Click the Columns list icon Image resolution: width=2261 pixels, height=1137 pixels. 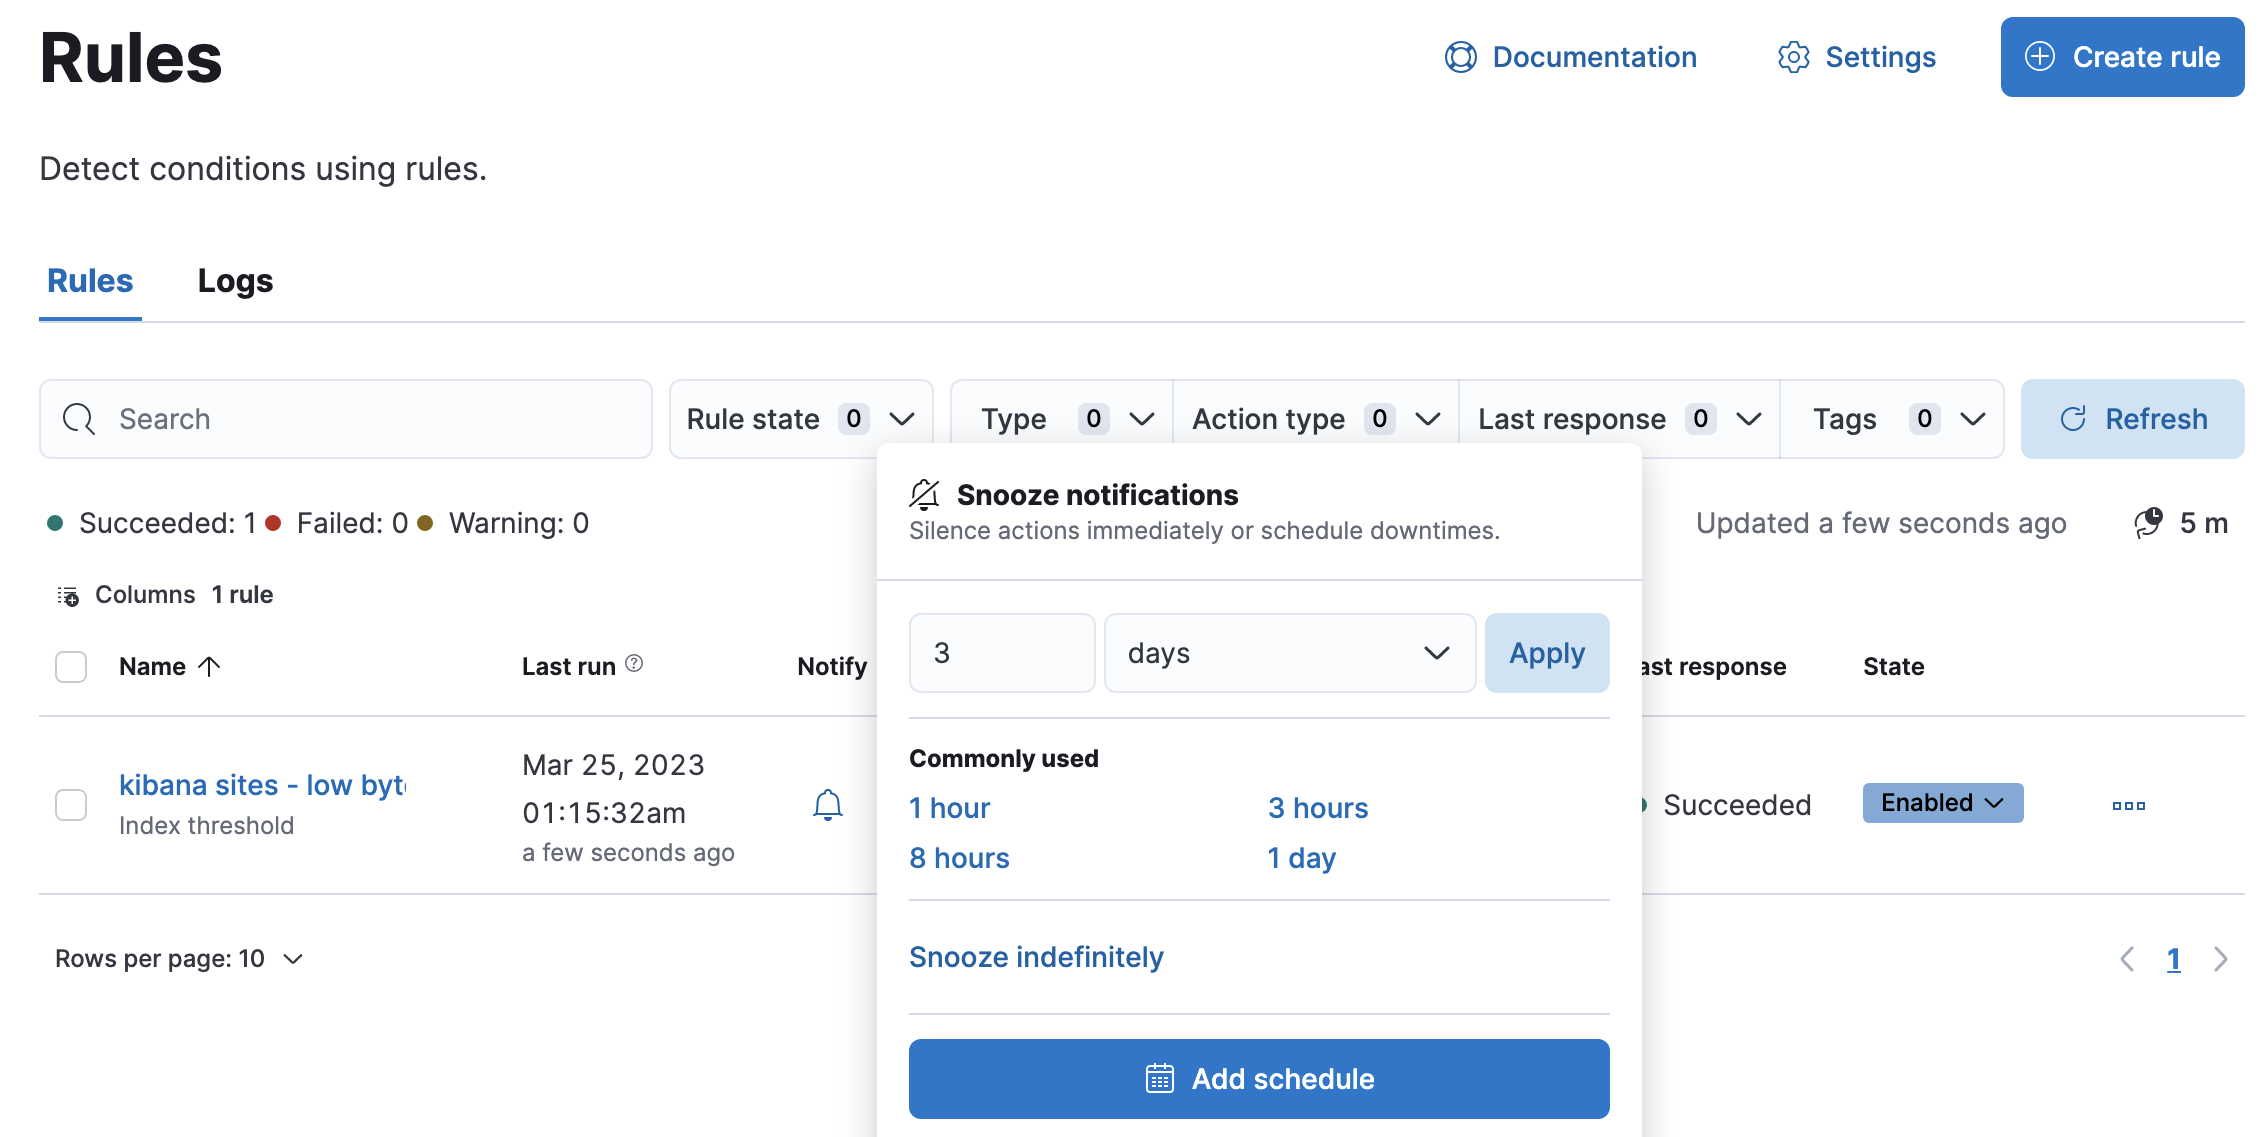pos(68,596)
